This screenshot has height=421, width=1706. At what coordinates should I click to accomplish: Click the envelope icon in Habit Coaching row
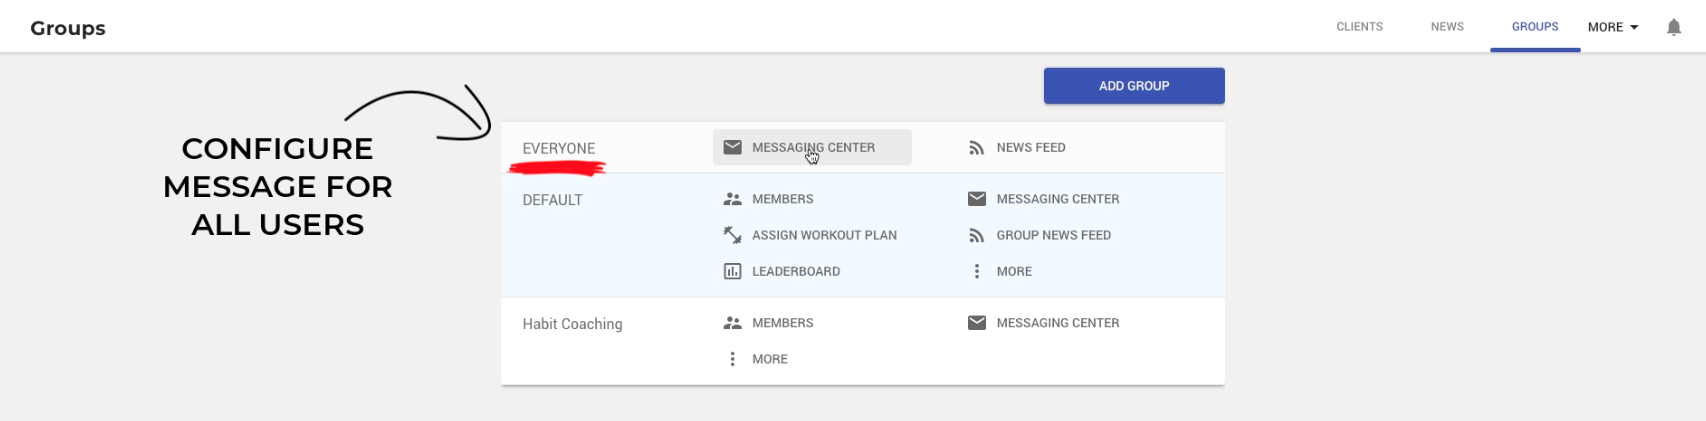pos(976,323)
